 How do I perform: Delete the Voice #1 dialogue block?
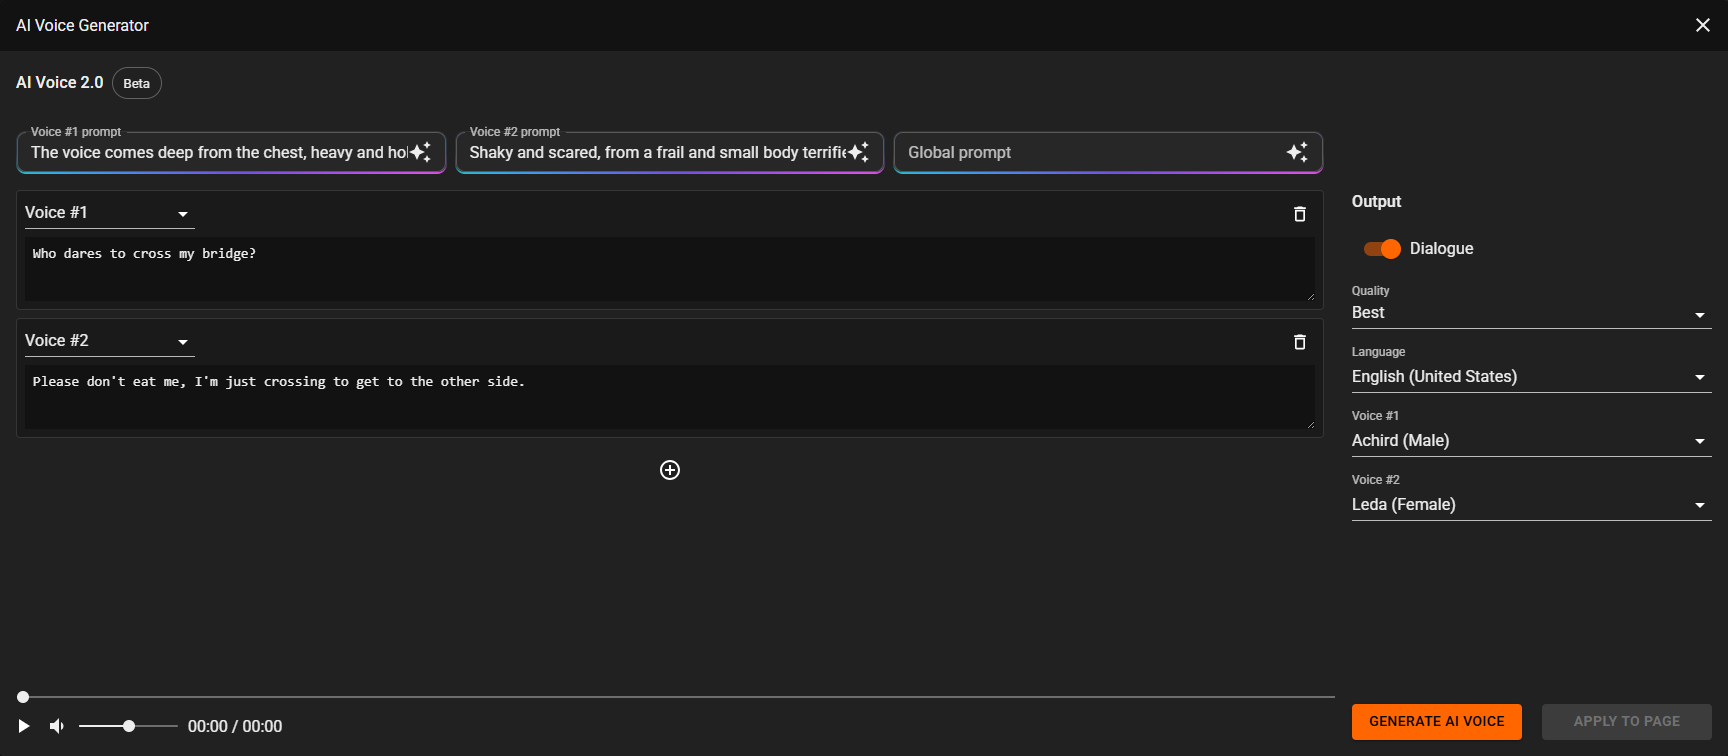tap(1300, 214)
